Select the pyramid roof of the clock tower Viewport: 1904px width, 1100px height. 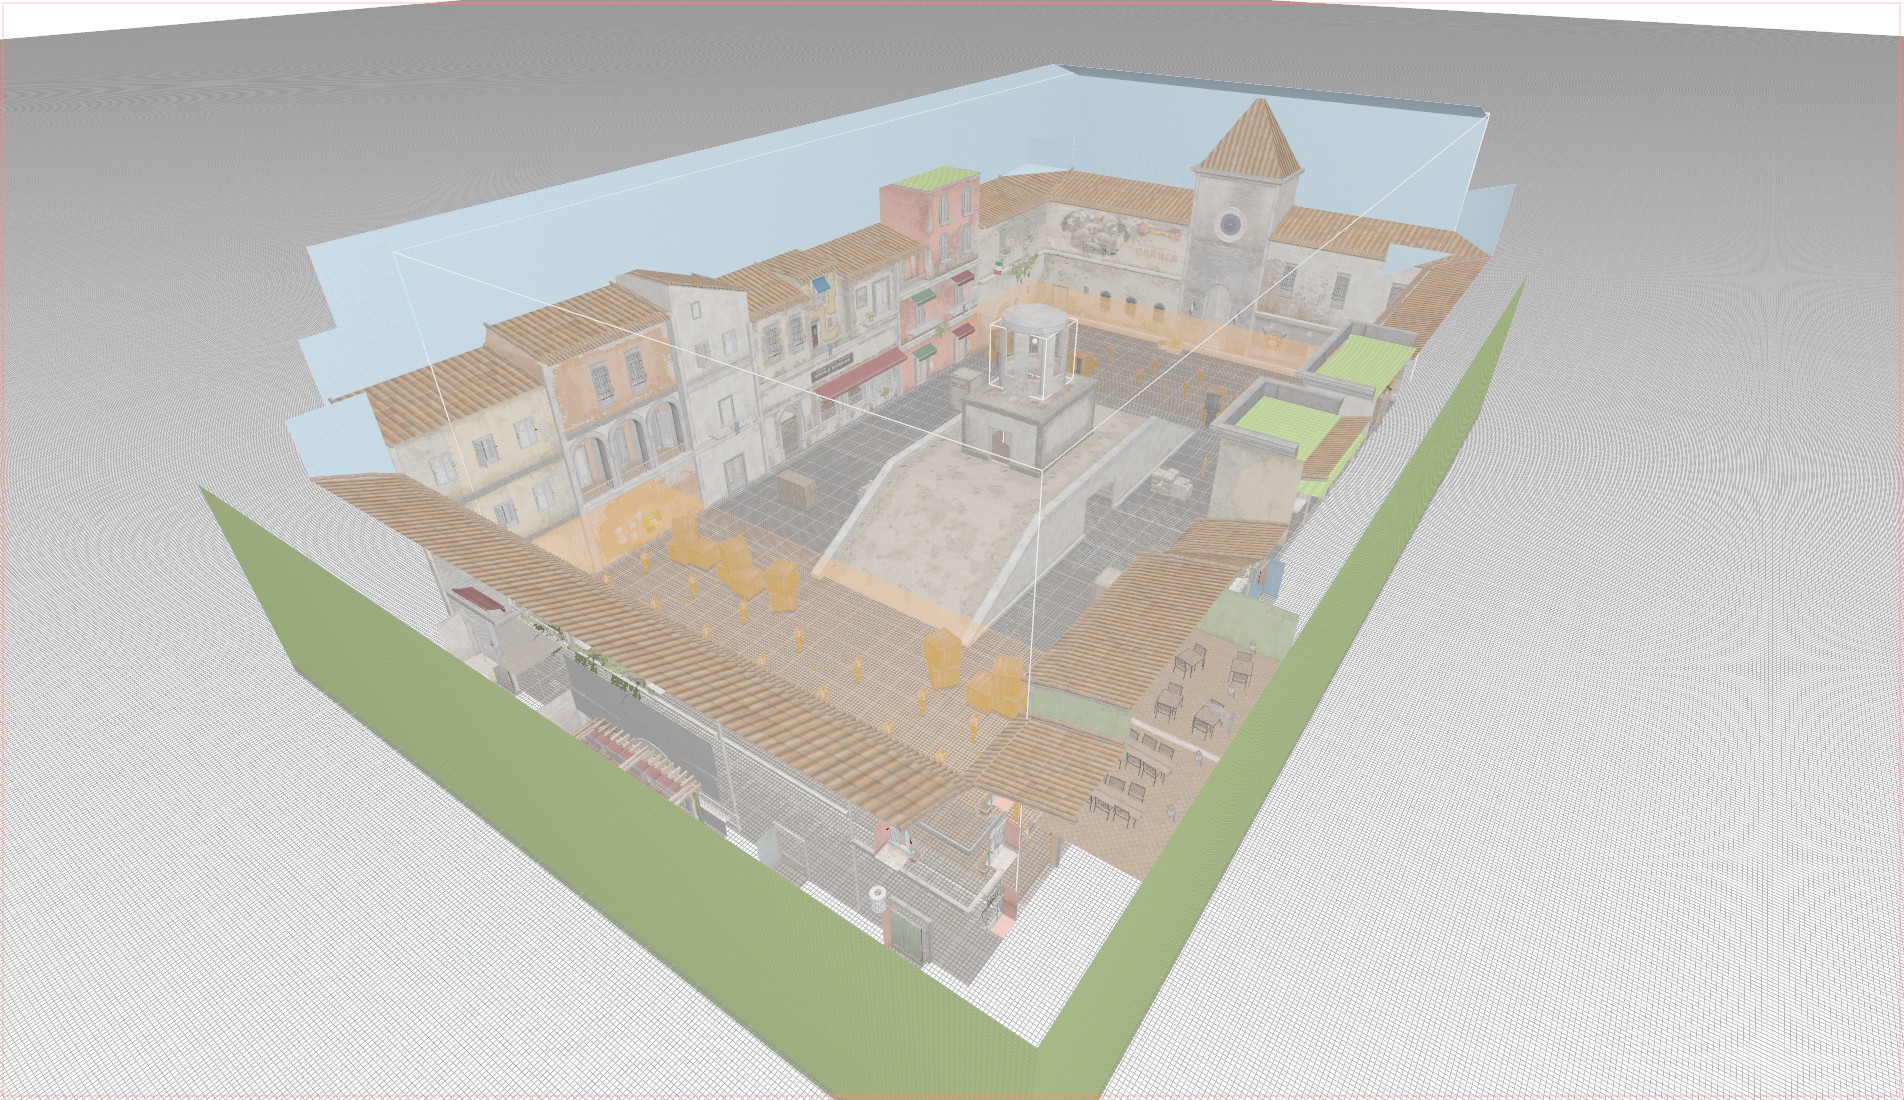coord(1248,140)
